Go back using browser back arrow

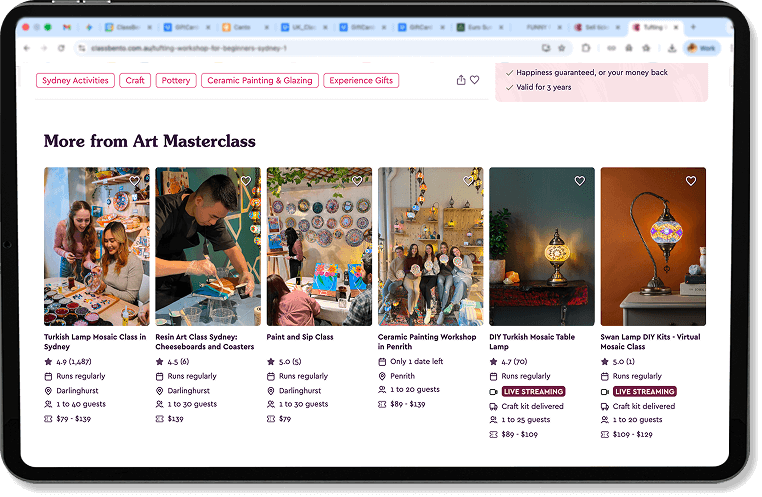(x=27, y=48)
